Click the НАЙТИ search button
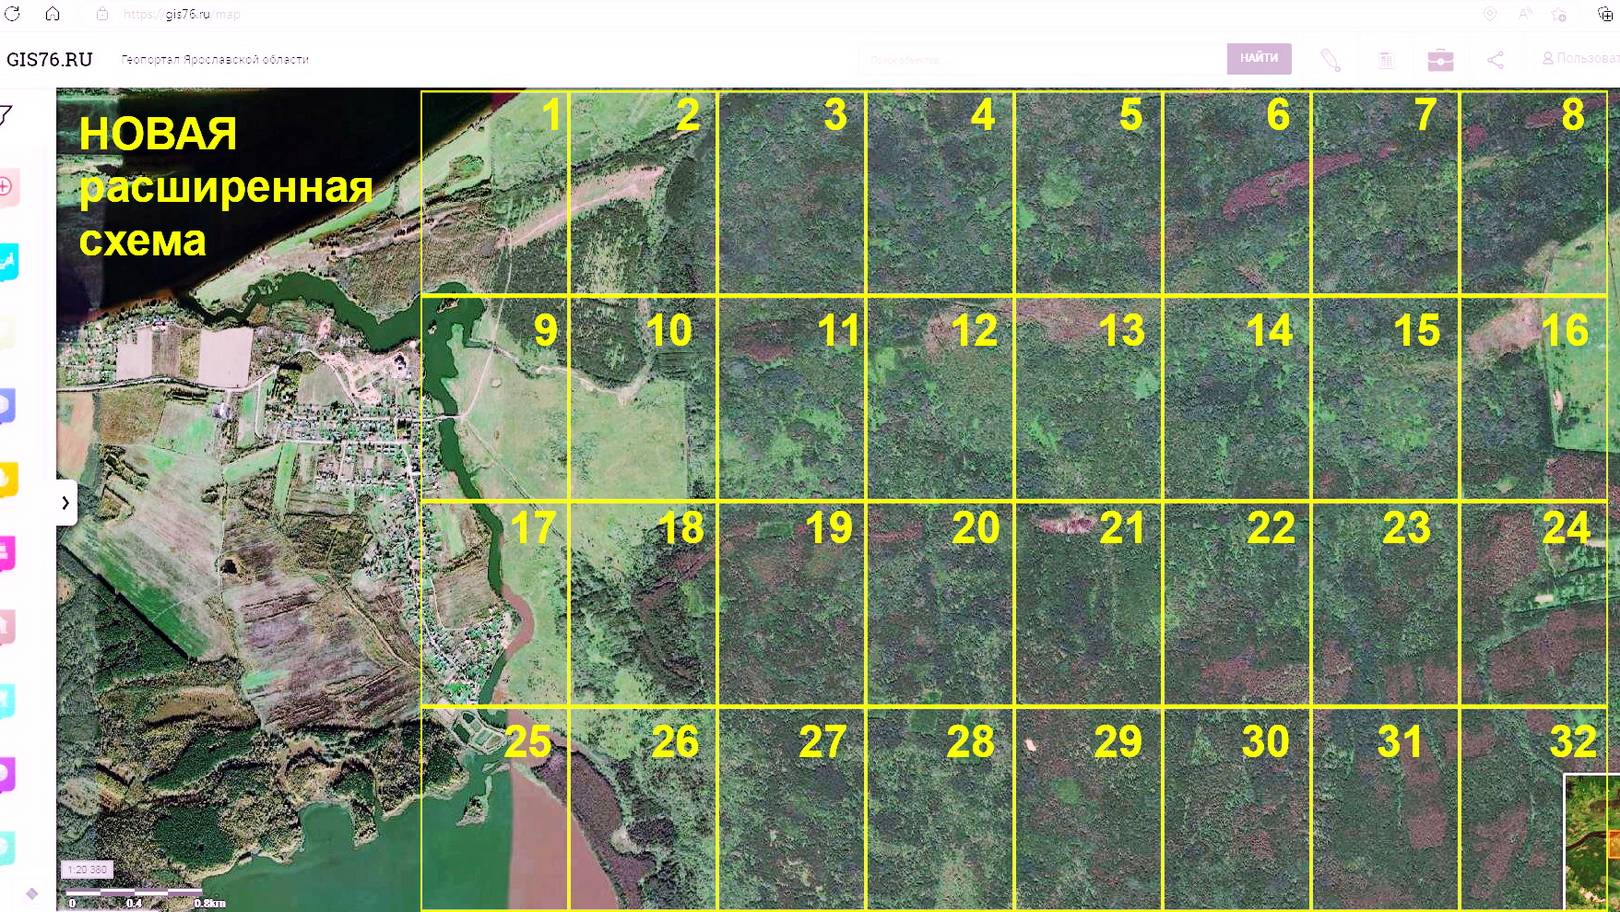This screenshot has width=1620, height=912. 1258,59
